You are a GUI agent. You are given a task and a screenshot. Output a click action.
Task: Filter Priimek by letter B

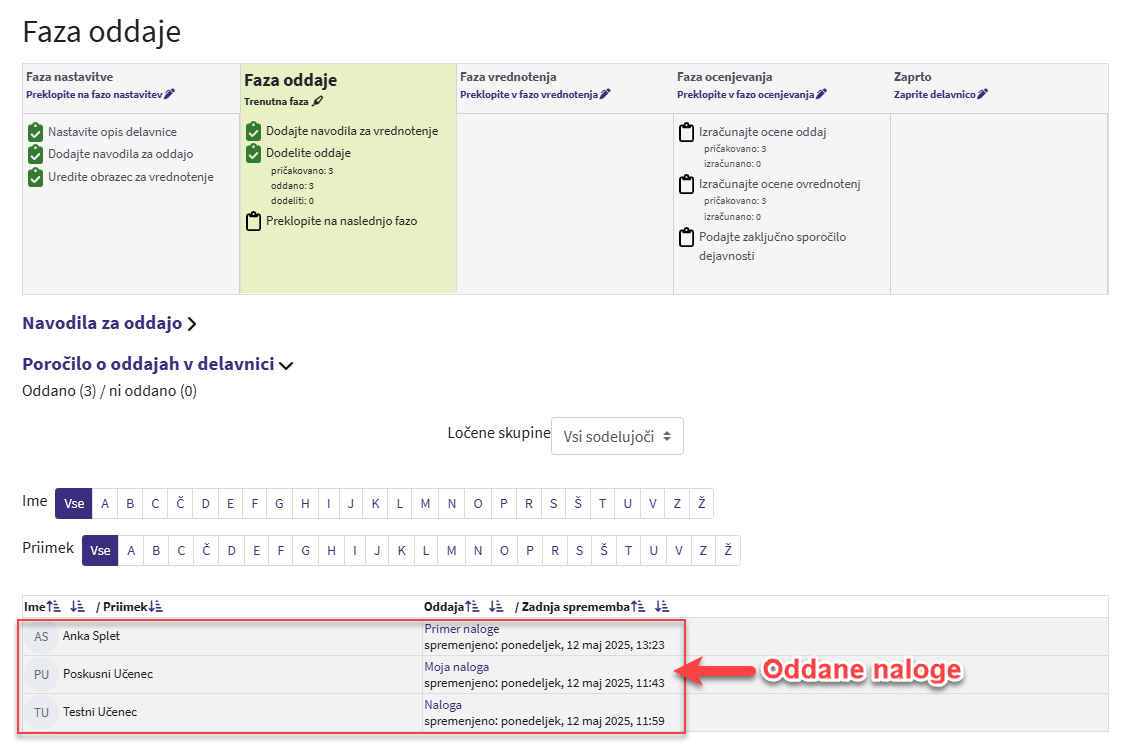click(156, 551)
